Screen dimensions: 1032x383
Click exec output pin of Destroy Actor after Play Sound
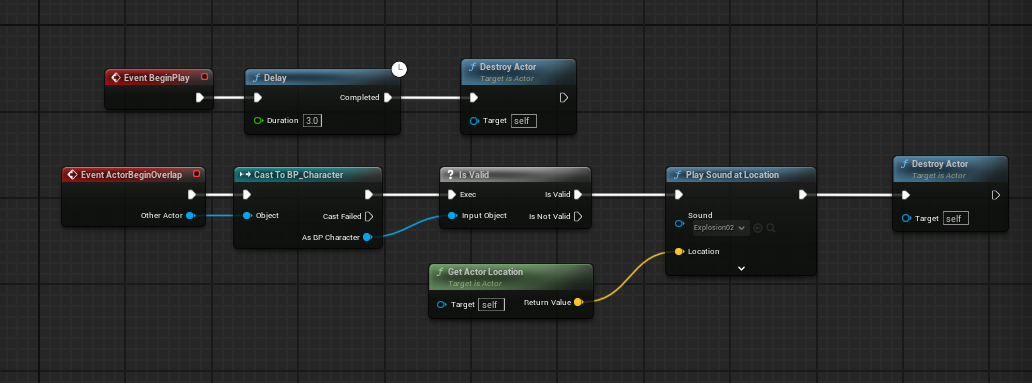[x=996, y=194]
